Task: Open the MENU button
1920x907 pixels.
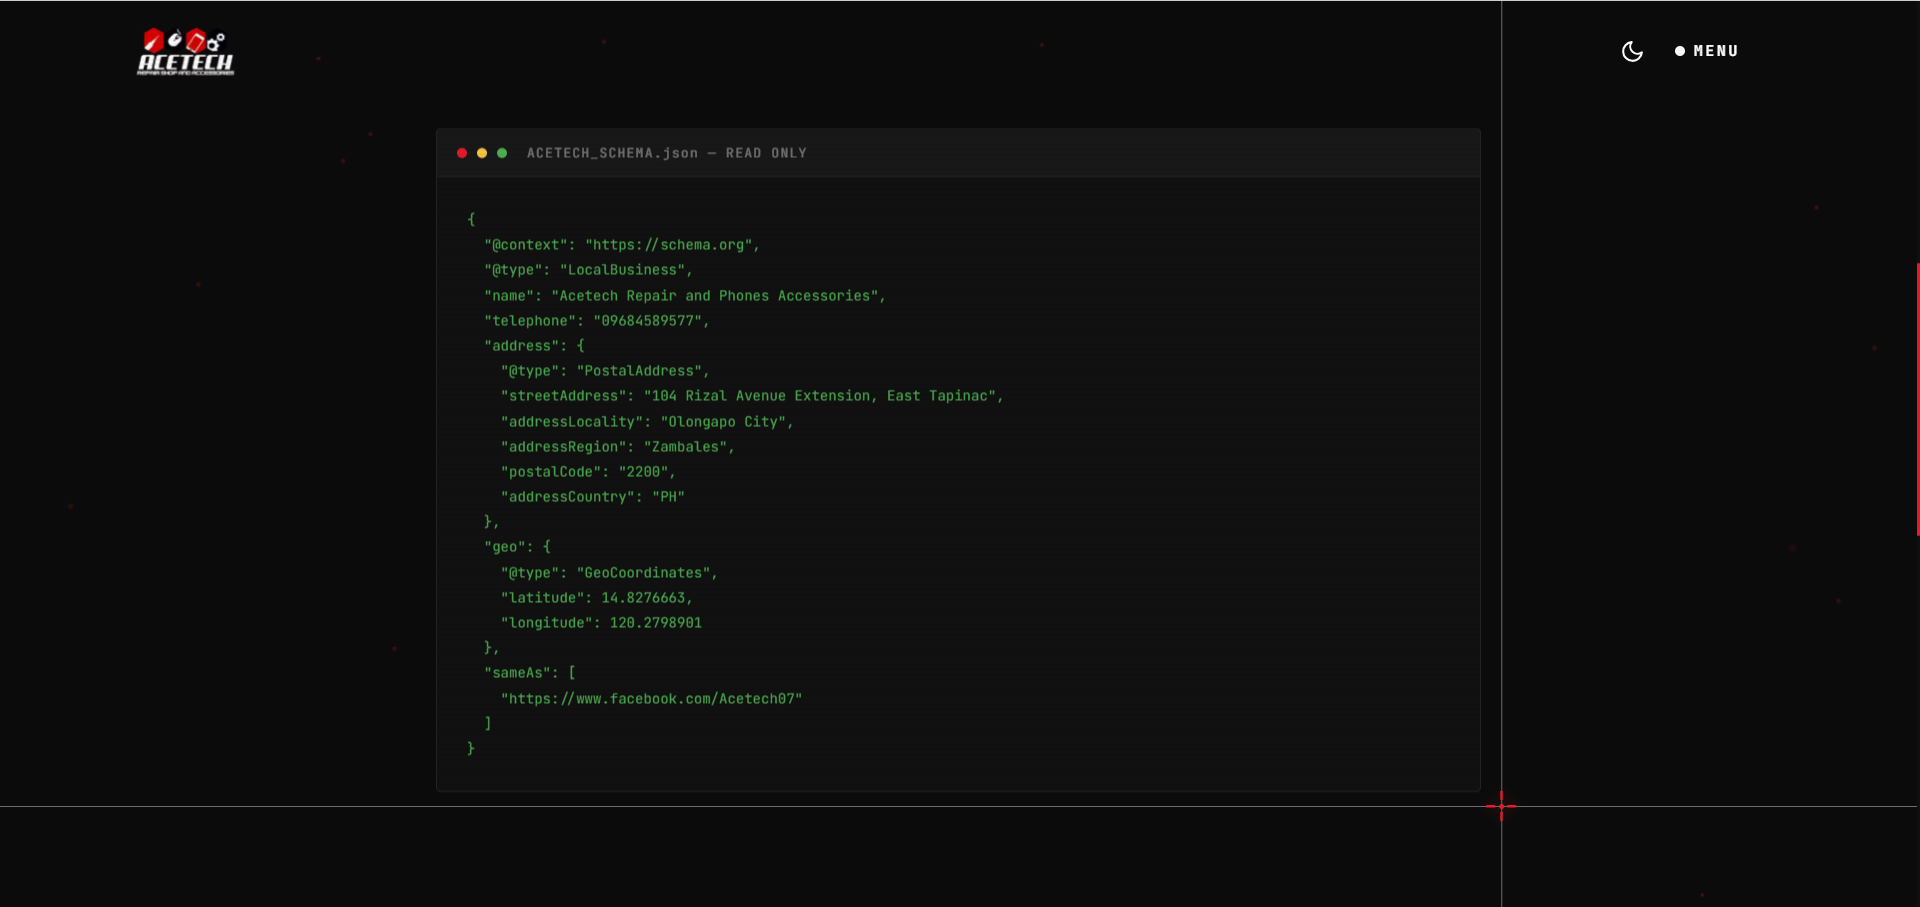Action: 1707,51
